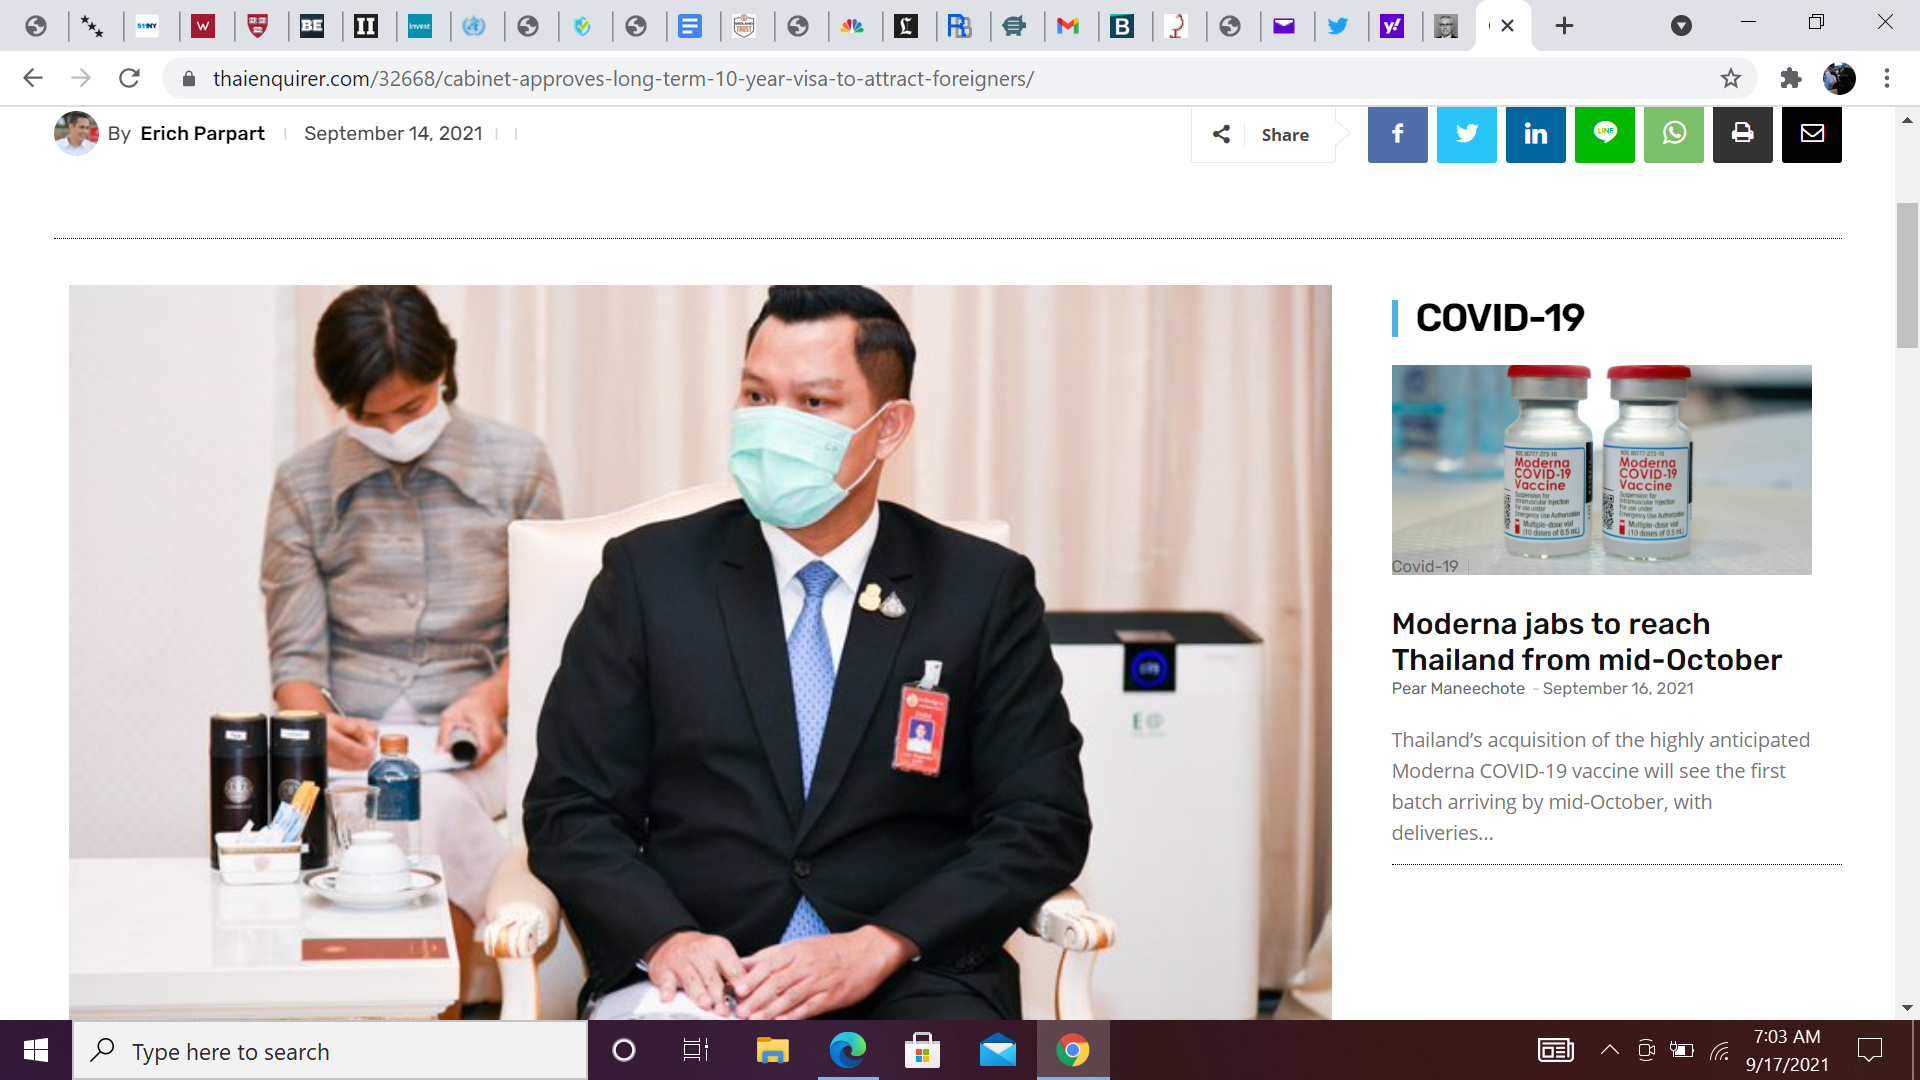Click the page vertical scrollbar thumb
1920x1080 pixels.
point(1907,275)
